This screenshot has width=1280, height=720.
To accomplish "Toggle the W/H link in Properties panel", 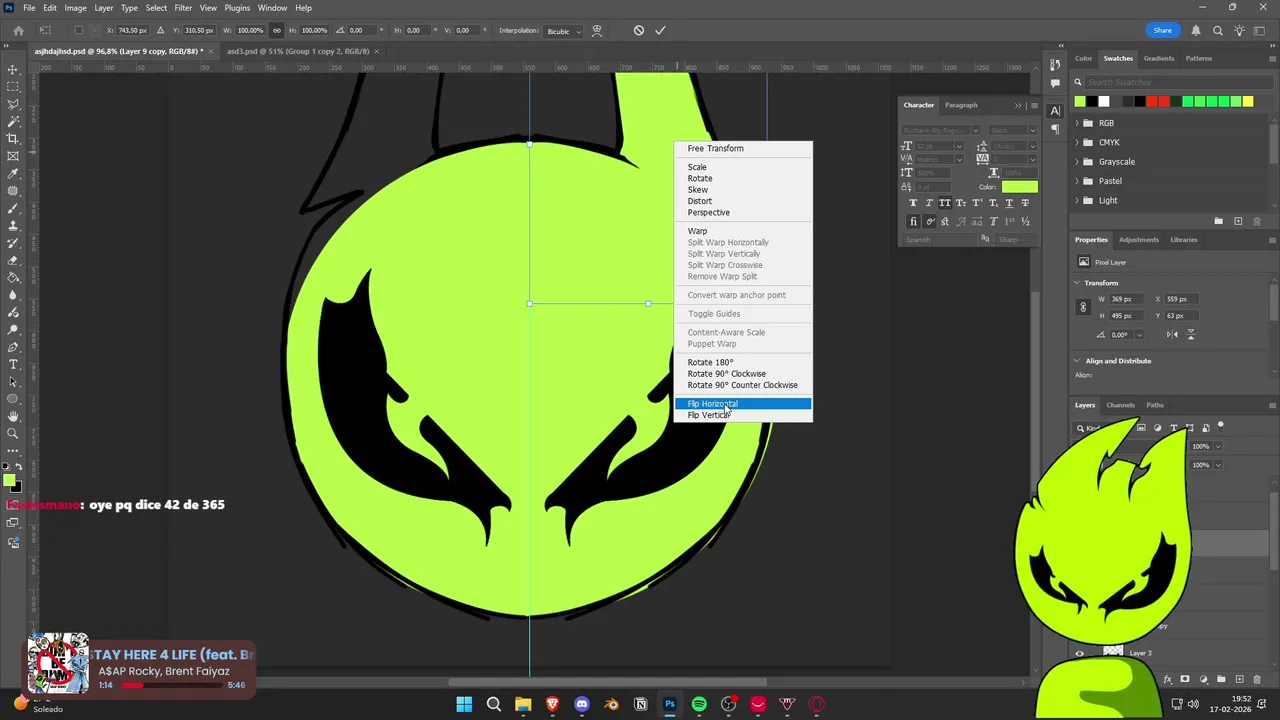I will pyautogui.click(x=1083, y=307).
